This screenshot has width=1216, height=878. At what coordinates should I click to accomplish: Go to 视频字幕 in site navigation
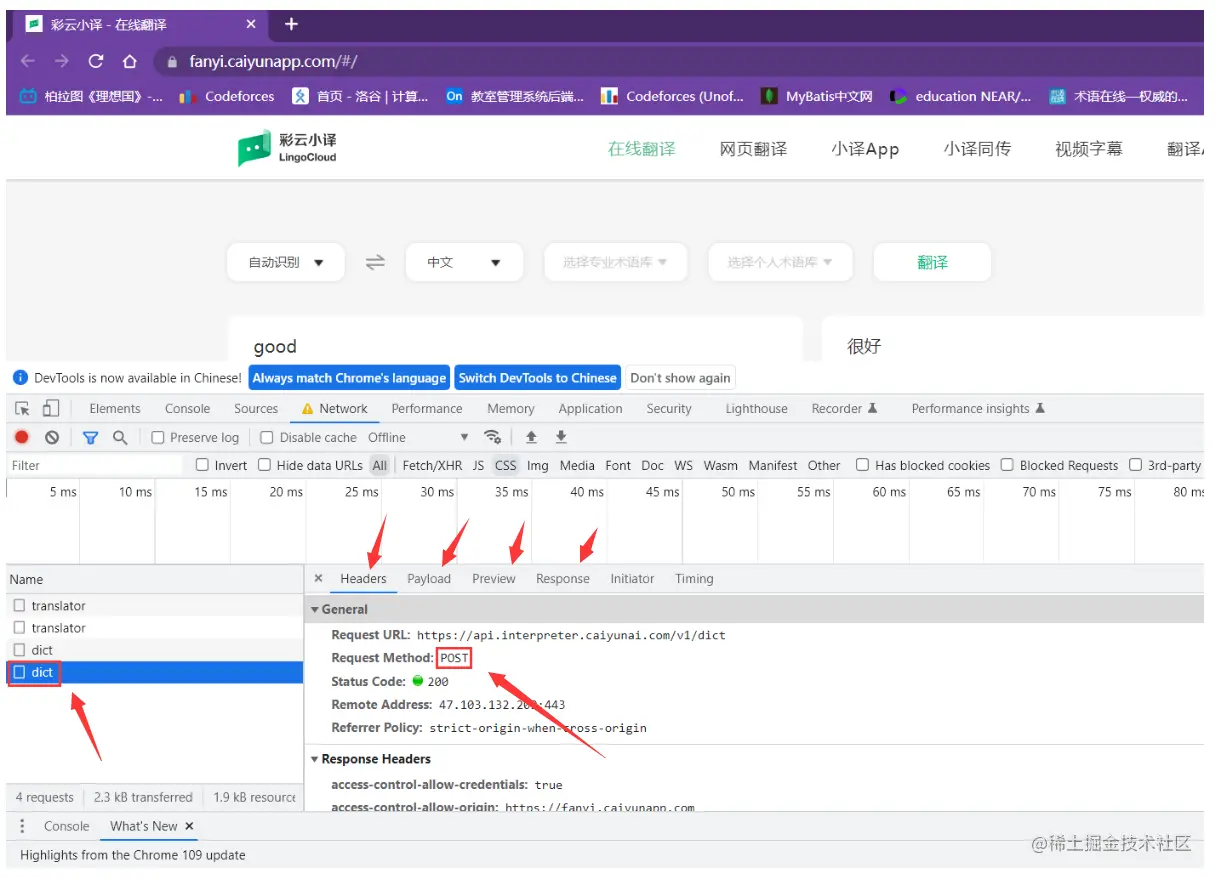[x=1088, y=149]
